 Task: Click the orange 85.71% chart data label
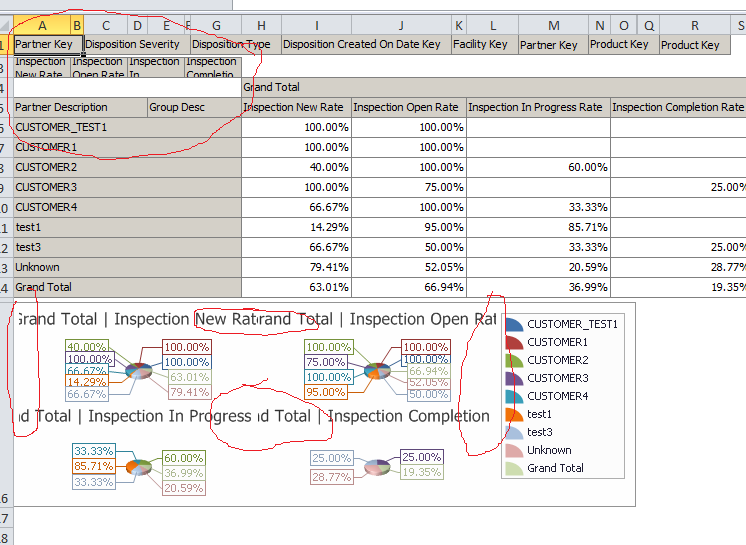[x=94, y=466]
